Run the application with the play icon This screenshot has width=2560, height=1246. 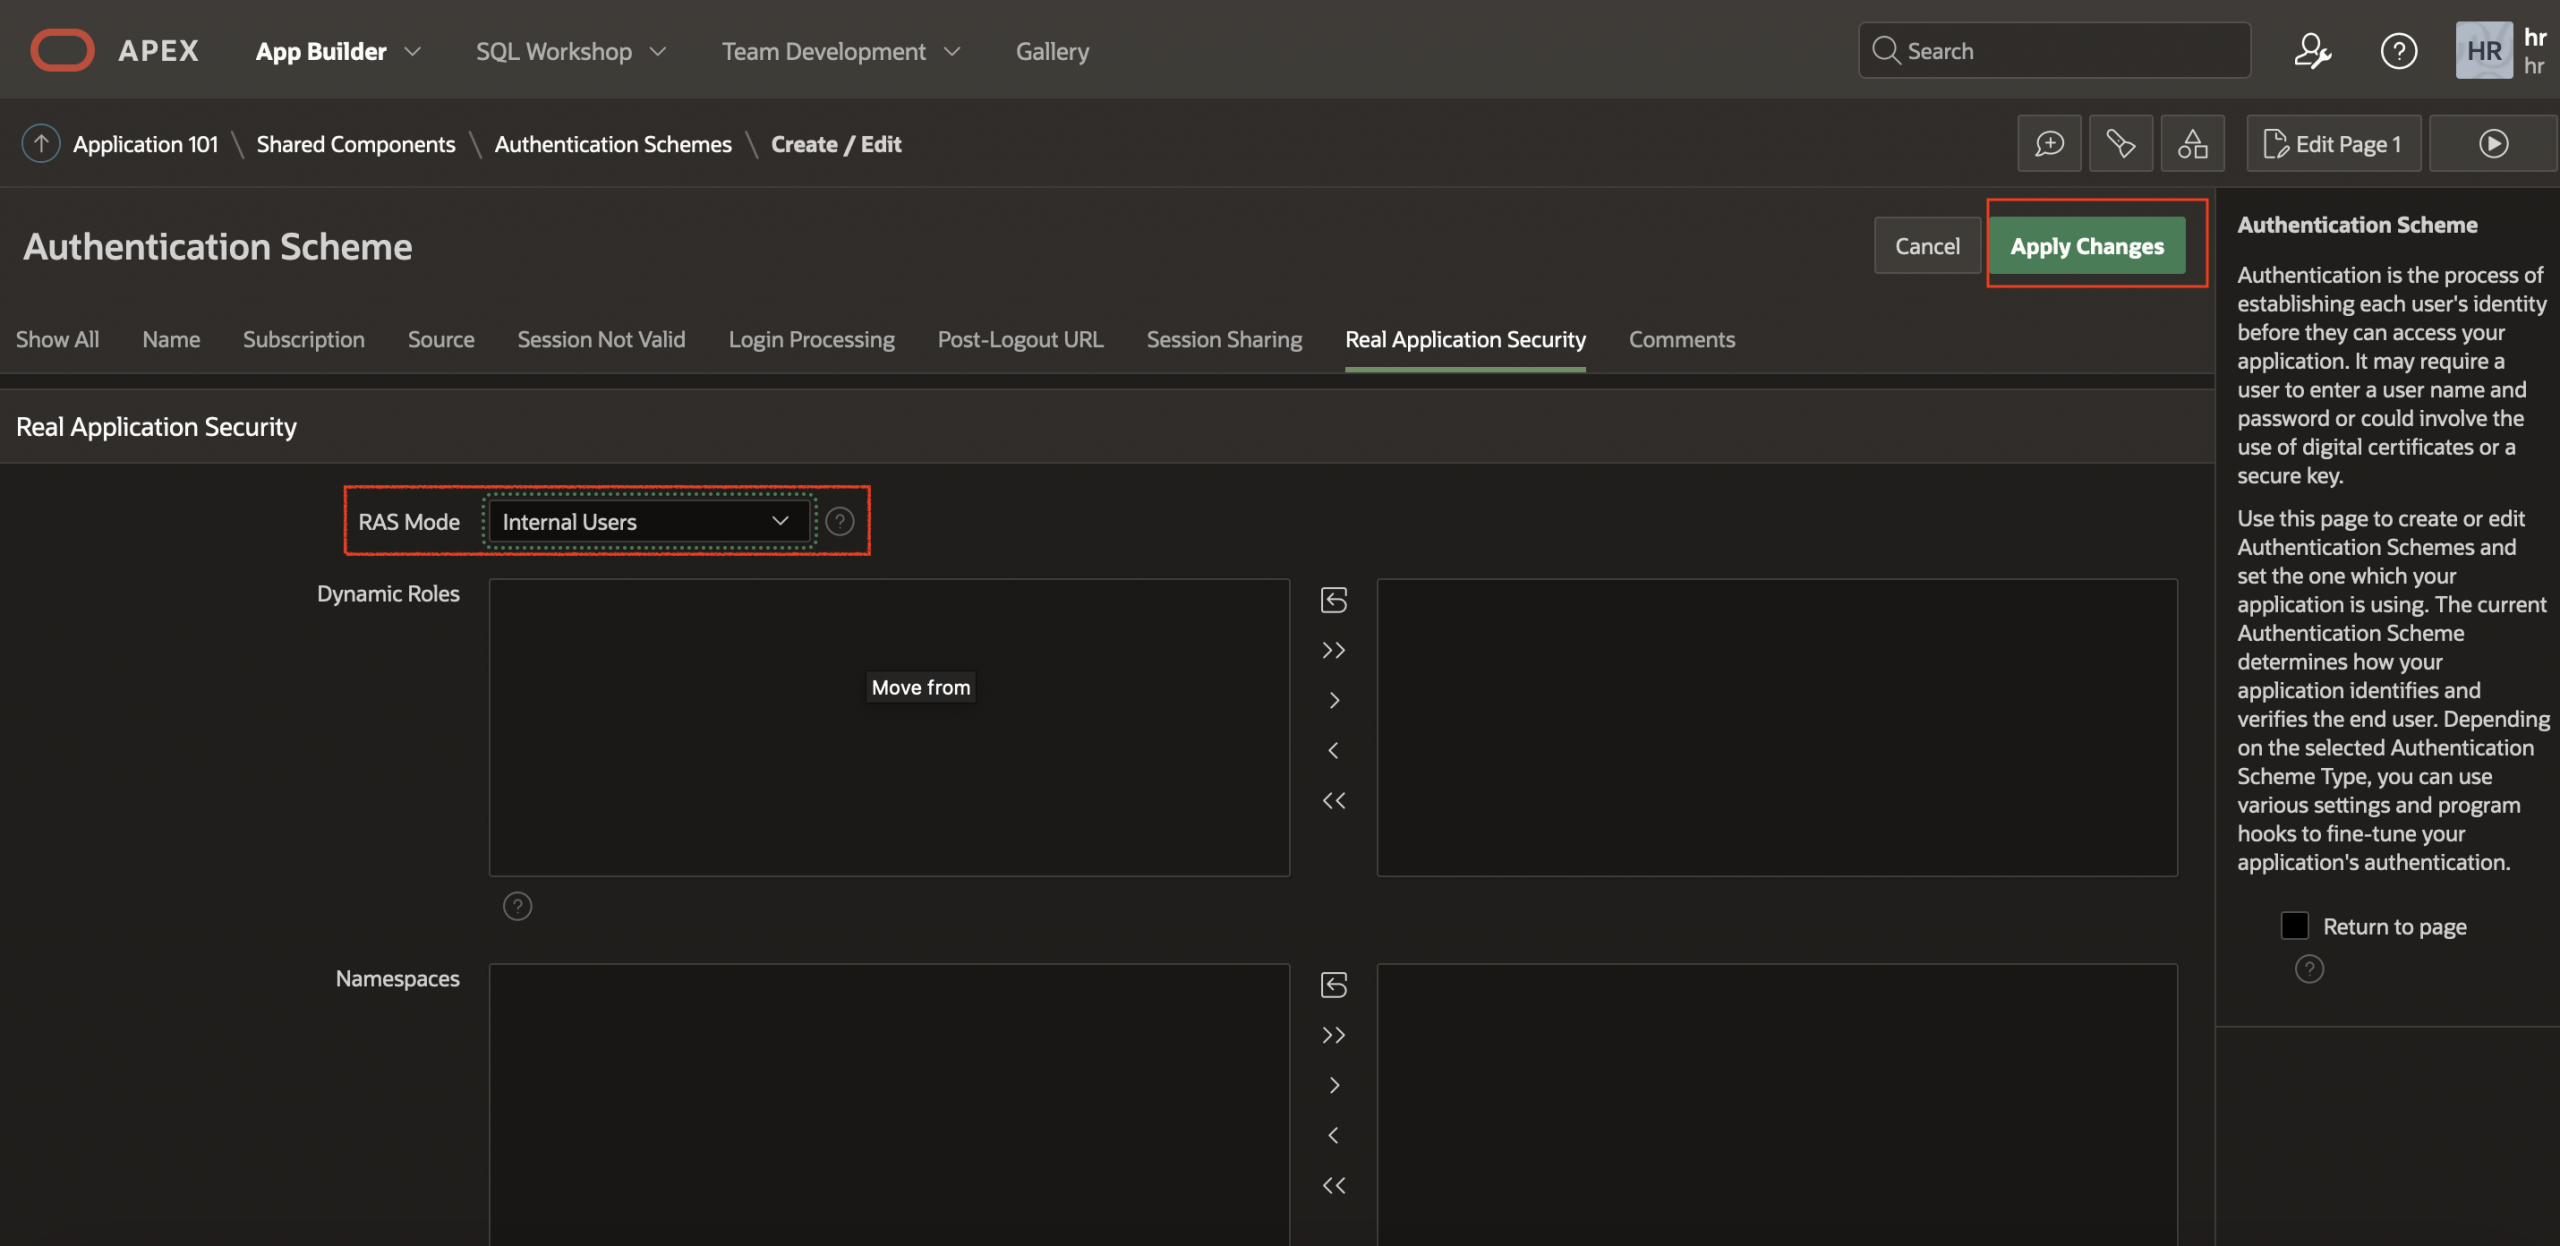2492,143
